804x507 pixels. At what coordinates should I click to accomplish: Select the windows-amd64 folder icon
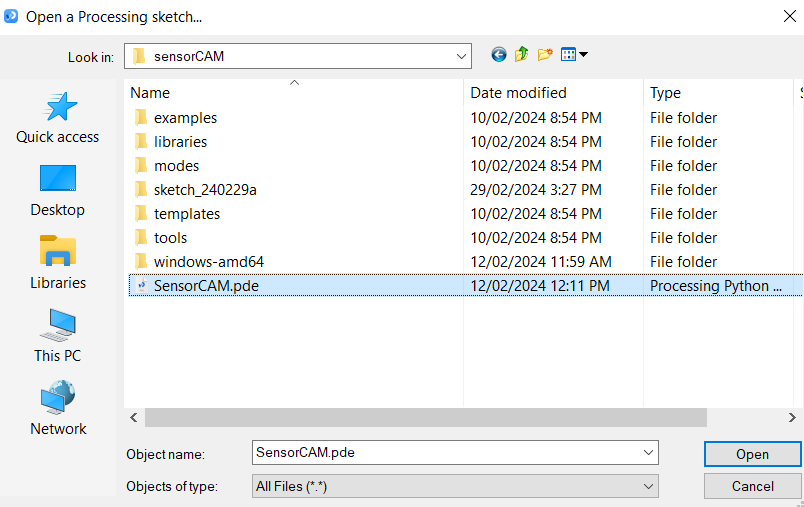coord(140,262)
